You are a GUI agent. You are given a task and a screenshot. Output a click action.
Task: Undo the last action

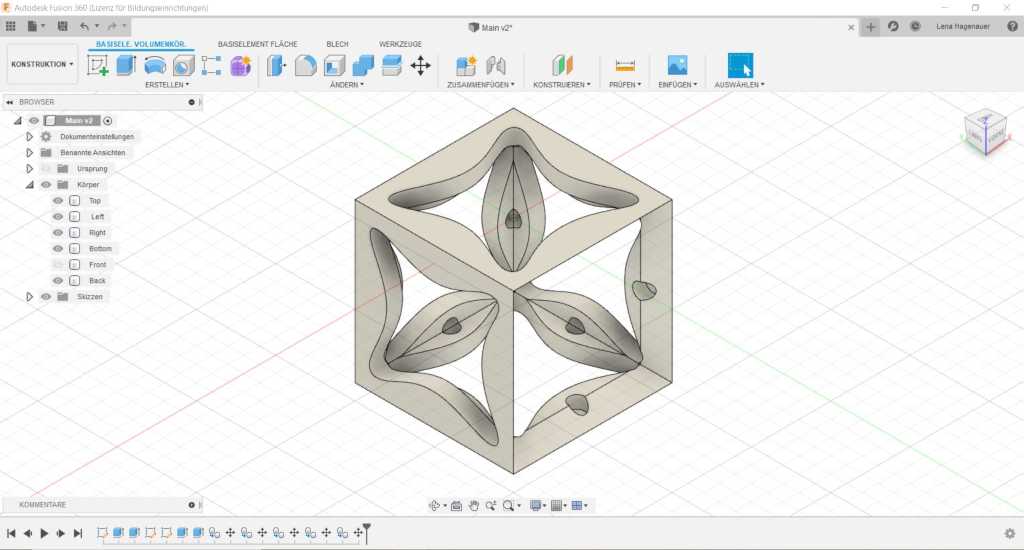[84, 26]
